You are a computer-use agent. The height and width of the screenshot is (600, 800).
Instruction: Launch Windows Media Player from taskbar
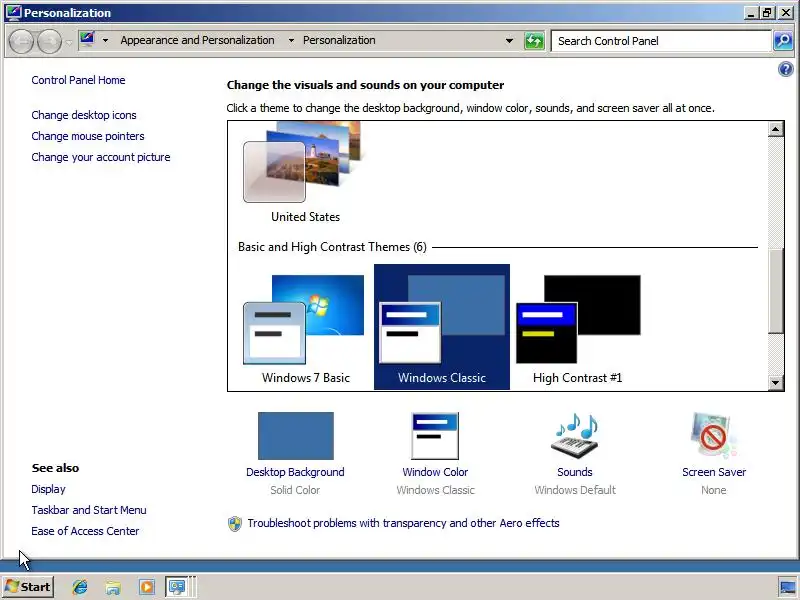pyautogui.click(x=146, y=587)
